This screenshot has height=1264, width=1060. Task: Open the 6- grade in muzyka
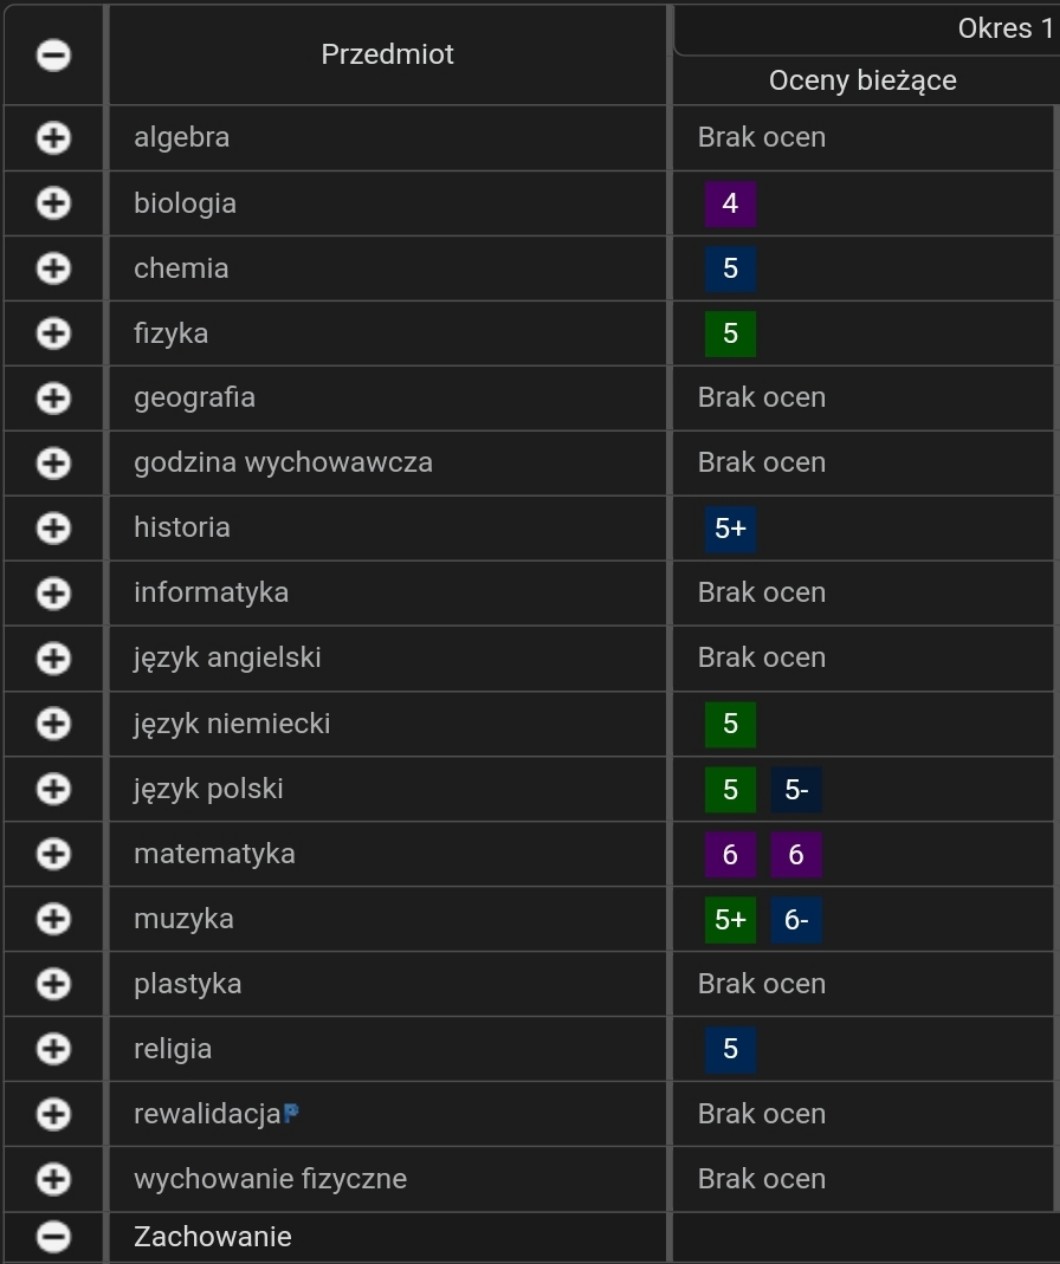point(796,919)
